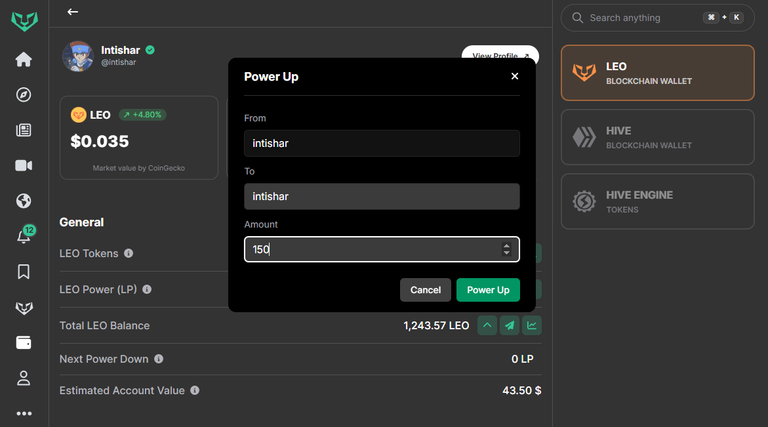Increase the amount with the up stepper
The width and height of the screenshot is (768, 427).
click(x=506, y=246)
